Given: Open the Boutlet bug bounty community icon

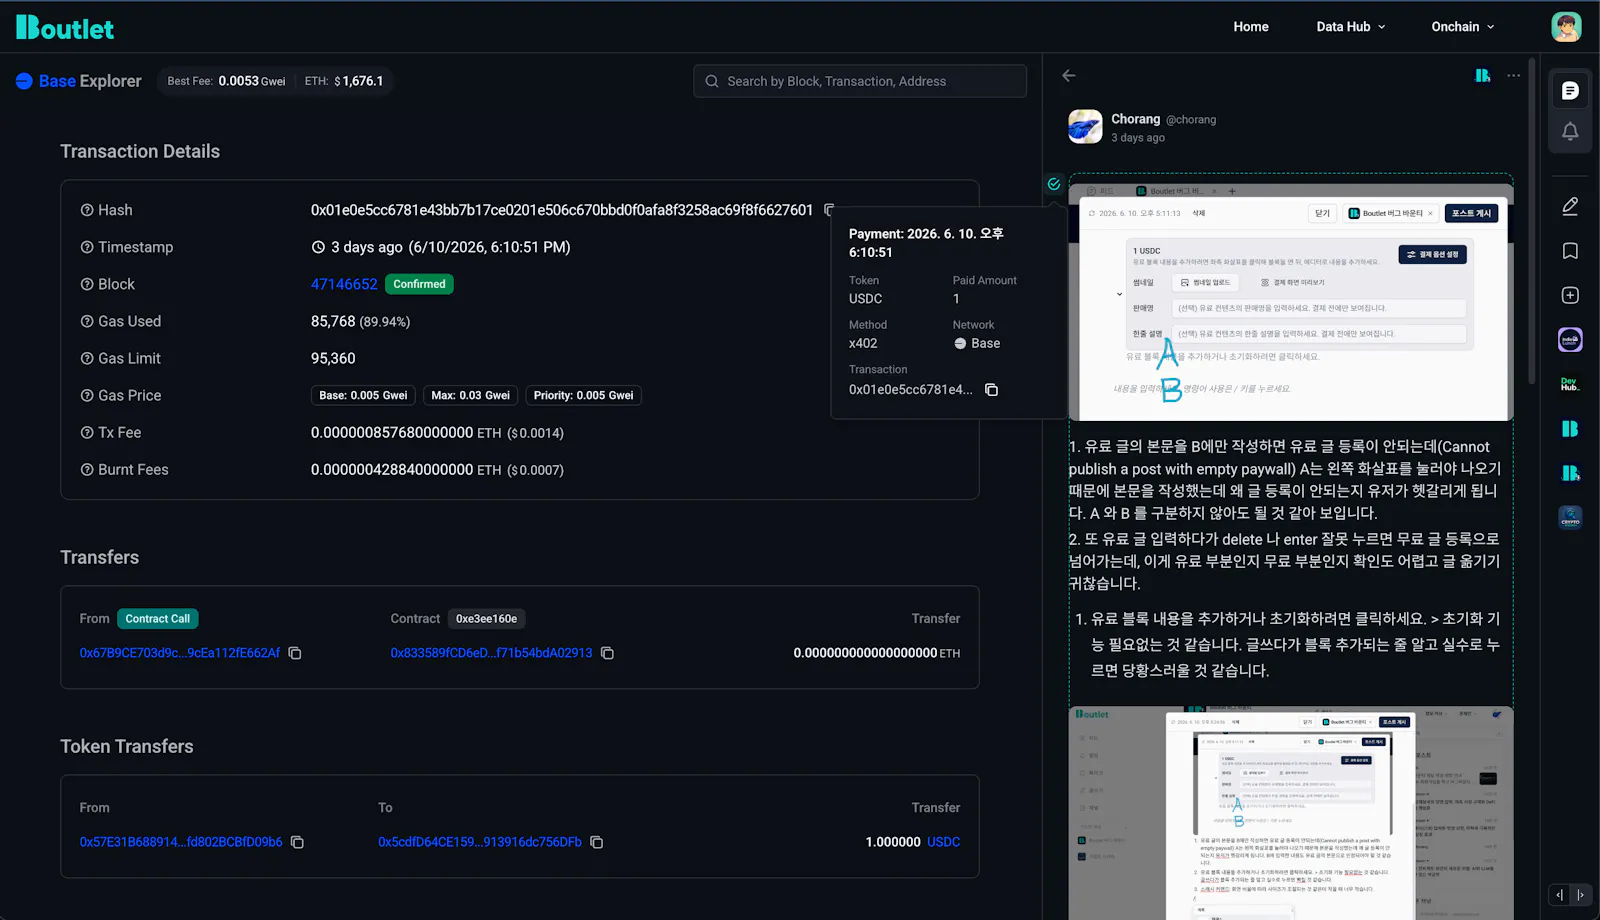Looking at the screenshot, I should pos(1570,473).
